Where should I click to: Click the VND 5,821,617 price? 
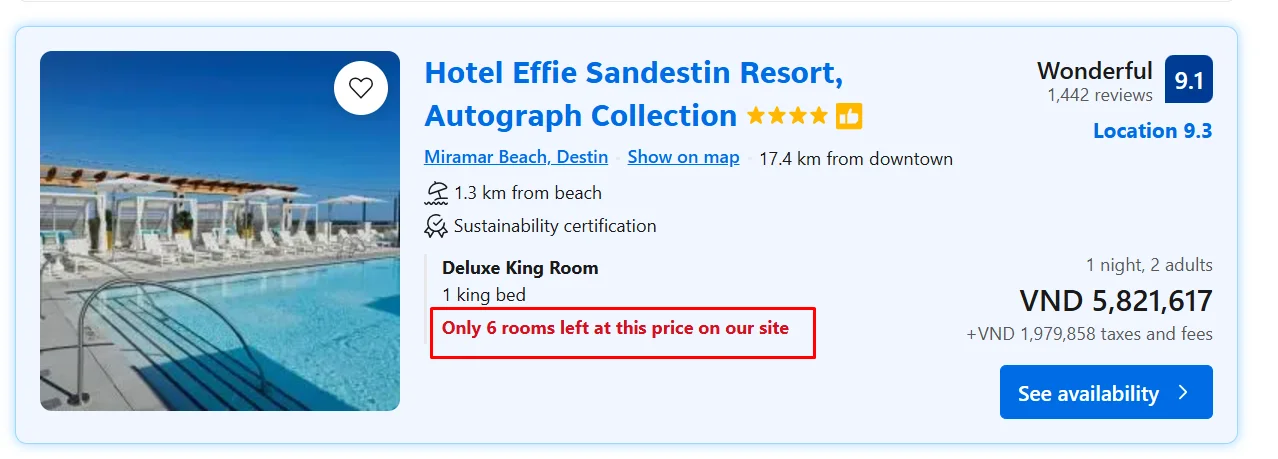click(x=1116, y=301)
